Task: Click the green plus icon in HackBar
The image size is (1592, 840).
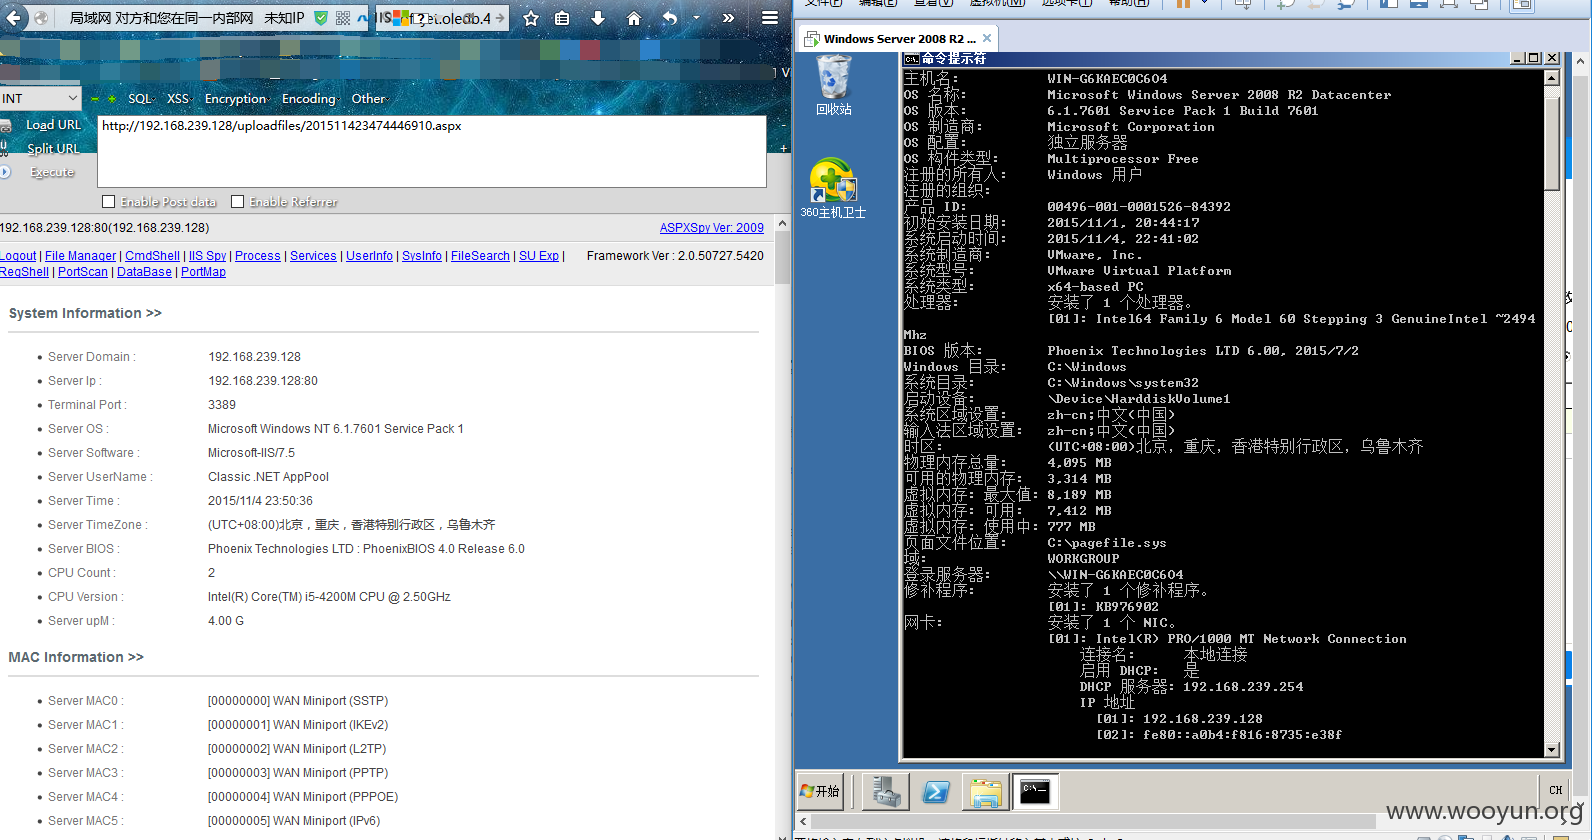Action: coord(112,99)
